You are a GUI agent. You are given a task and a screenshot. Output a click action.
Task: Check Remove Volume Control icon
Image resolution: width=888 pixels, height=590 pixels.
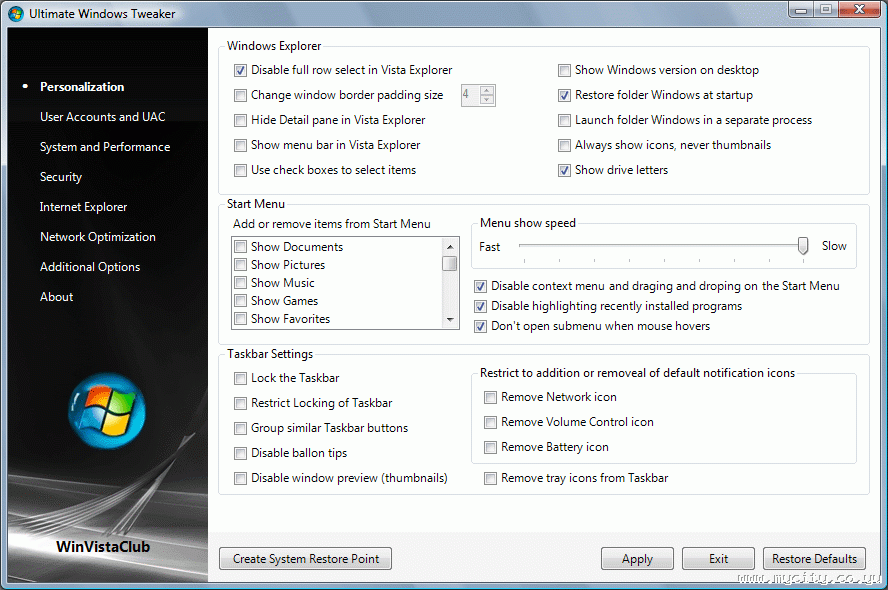tap(490, 422)
